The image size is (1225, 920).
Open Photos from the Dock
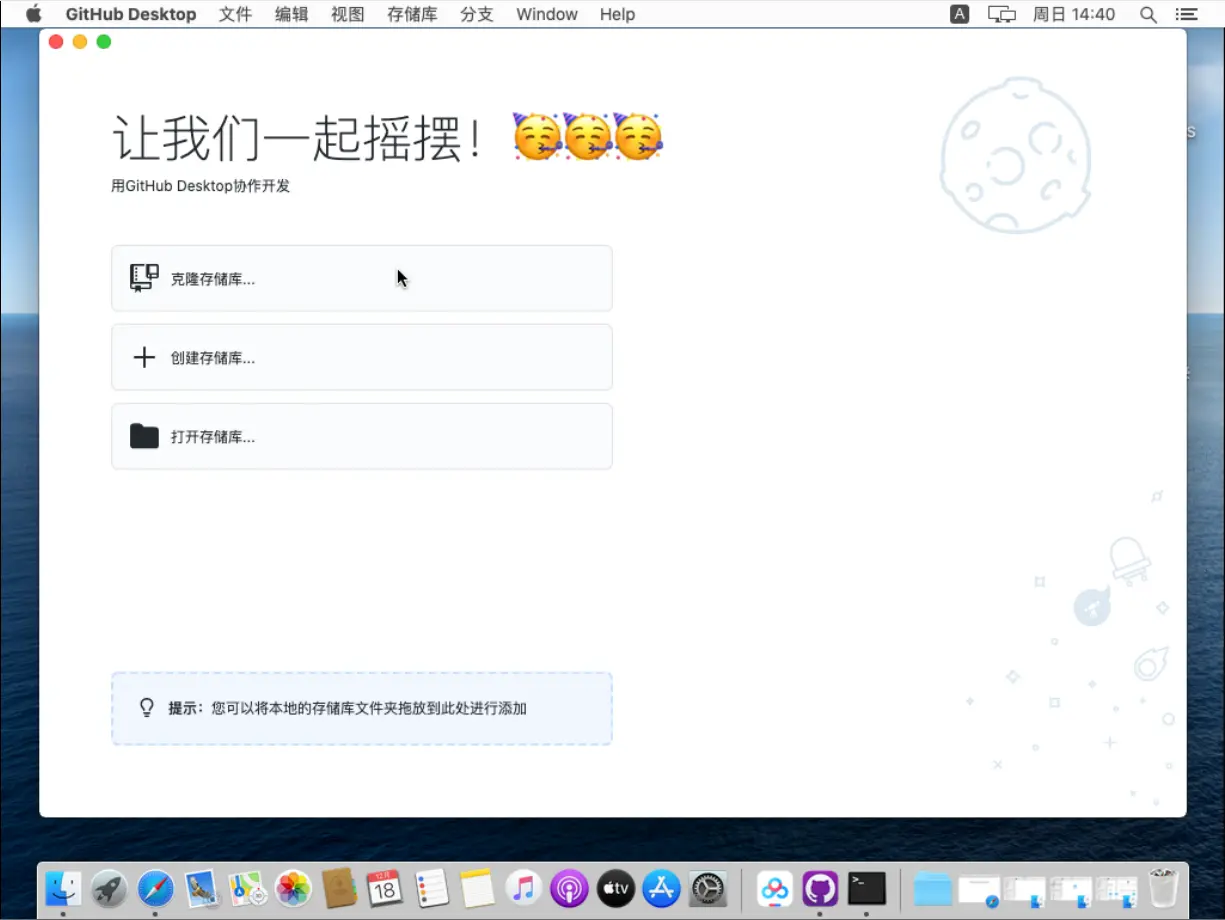click(294, 887)
